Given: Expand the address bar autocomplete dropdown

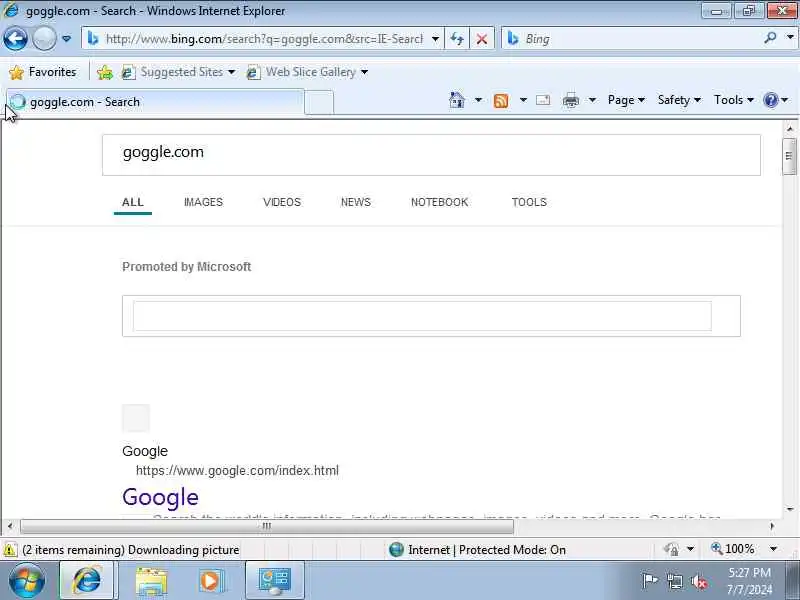Looking at the screenshot, I should point(435,39).
